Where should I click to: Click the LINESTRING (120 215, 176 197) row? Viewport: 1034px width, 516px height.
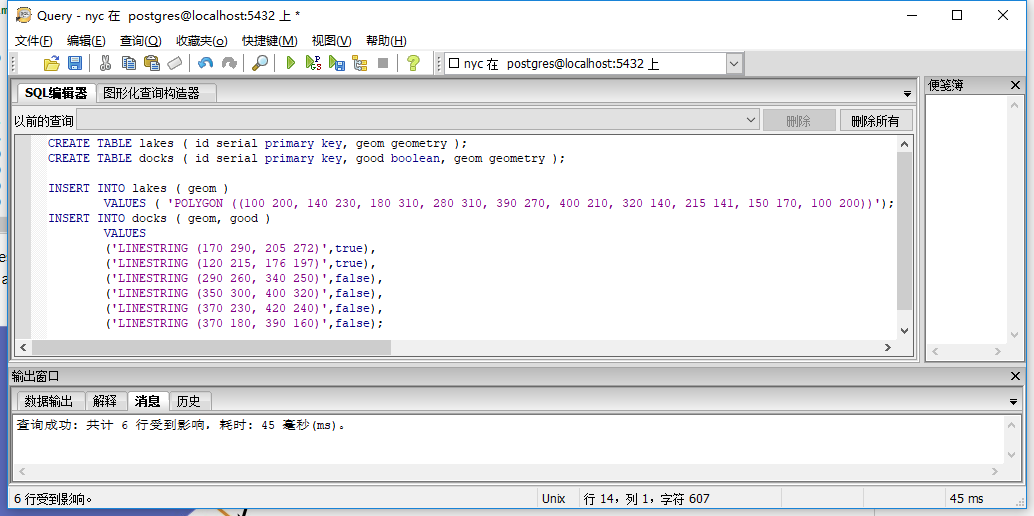click(x=241, y=263)
